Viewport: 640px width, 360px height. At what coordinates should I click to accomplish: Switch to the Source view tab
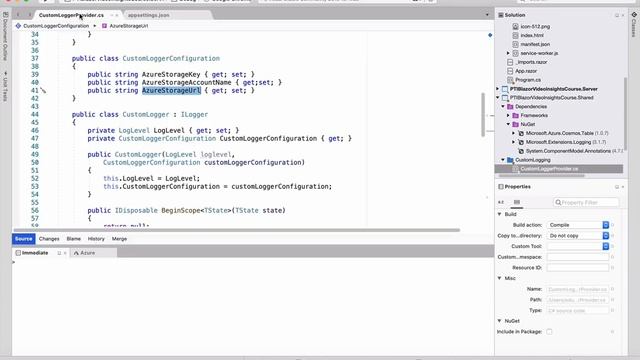click(x=24, y=239)
